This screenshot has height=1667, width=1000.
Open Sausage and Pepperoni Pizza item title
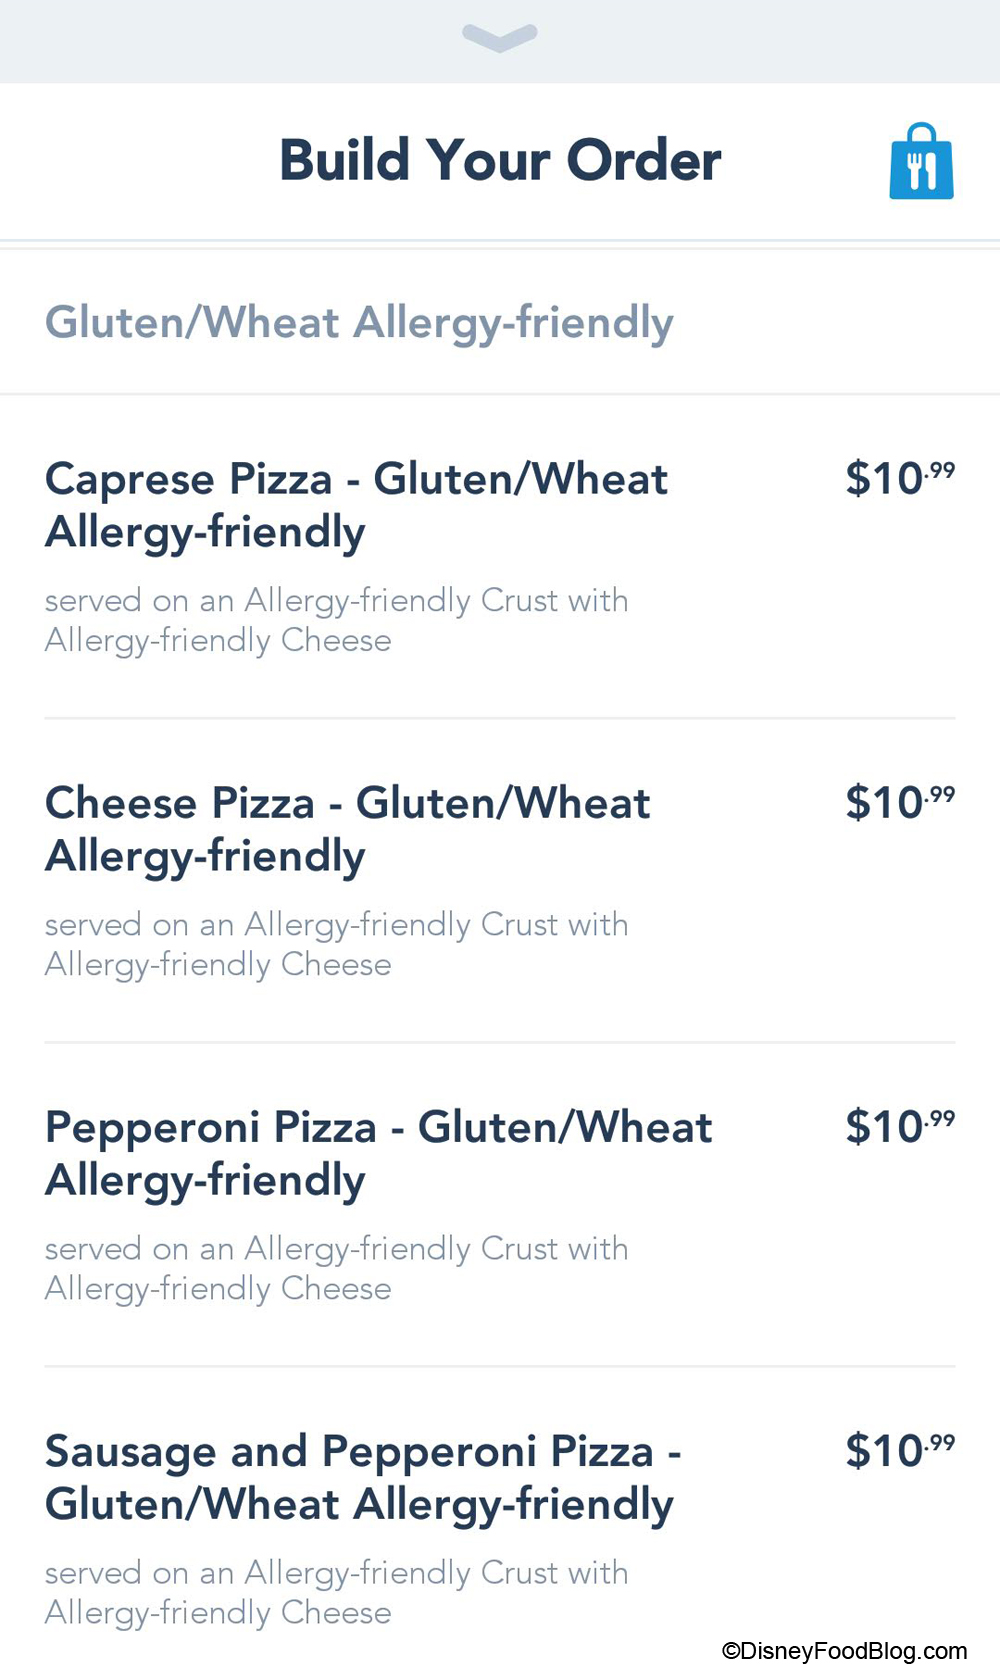362,1477
